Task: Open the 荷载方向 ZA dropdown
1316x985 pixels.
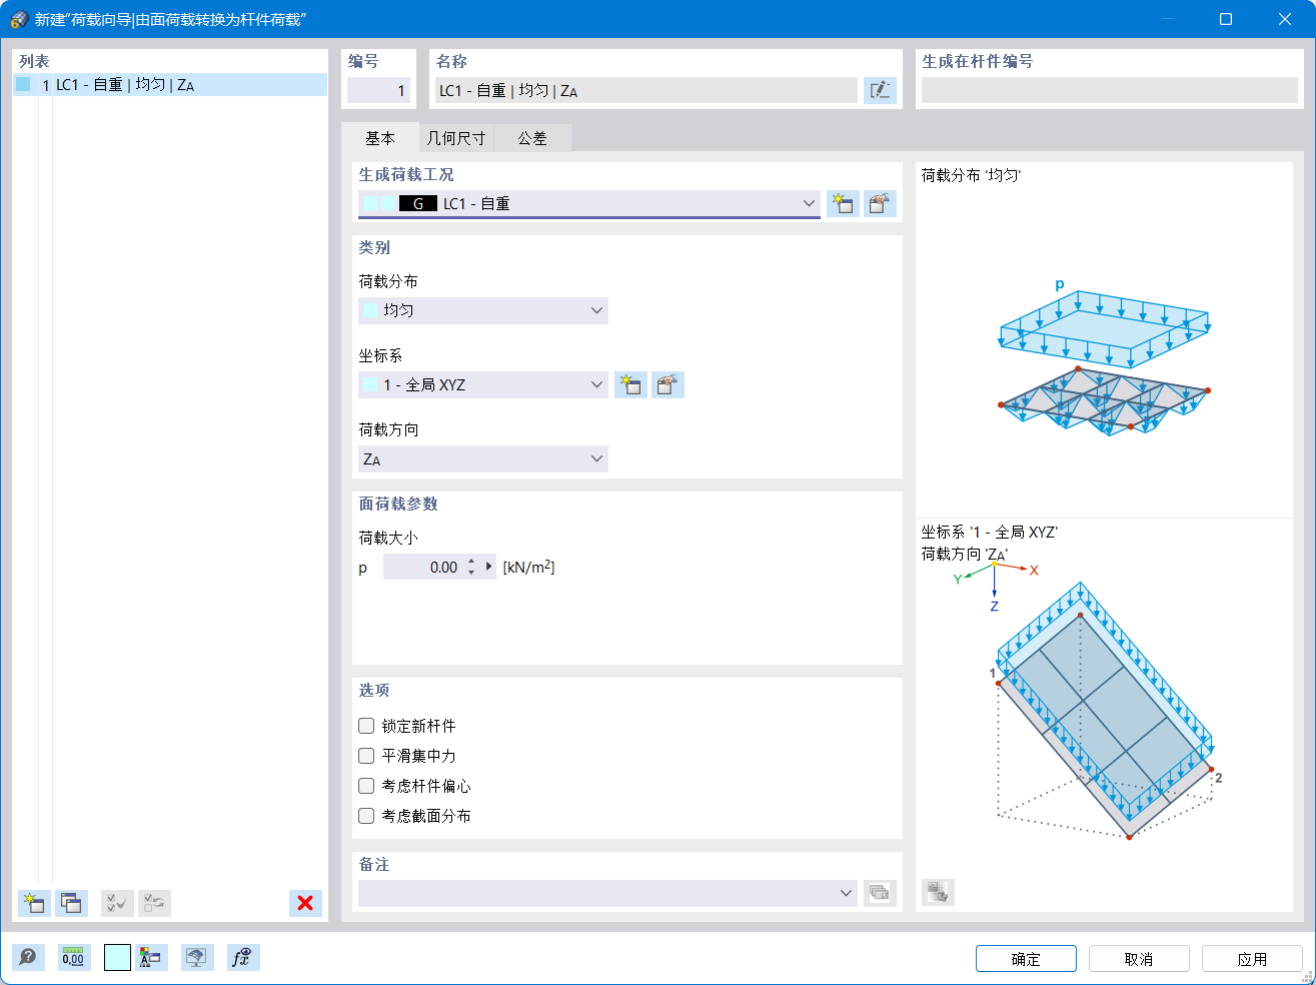Action: (x=483, y=459)
